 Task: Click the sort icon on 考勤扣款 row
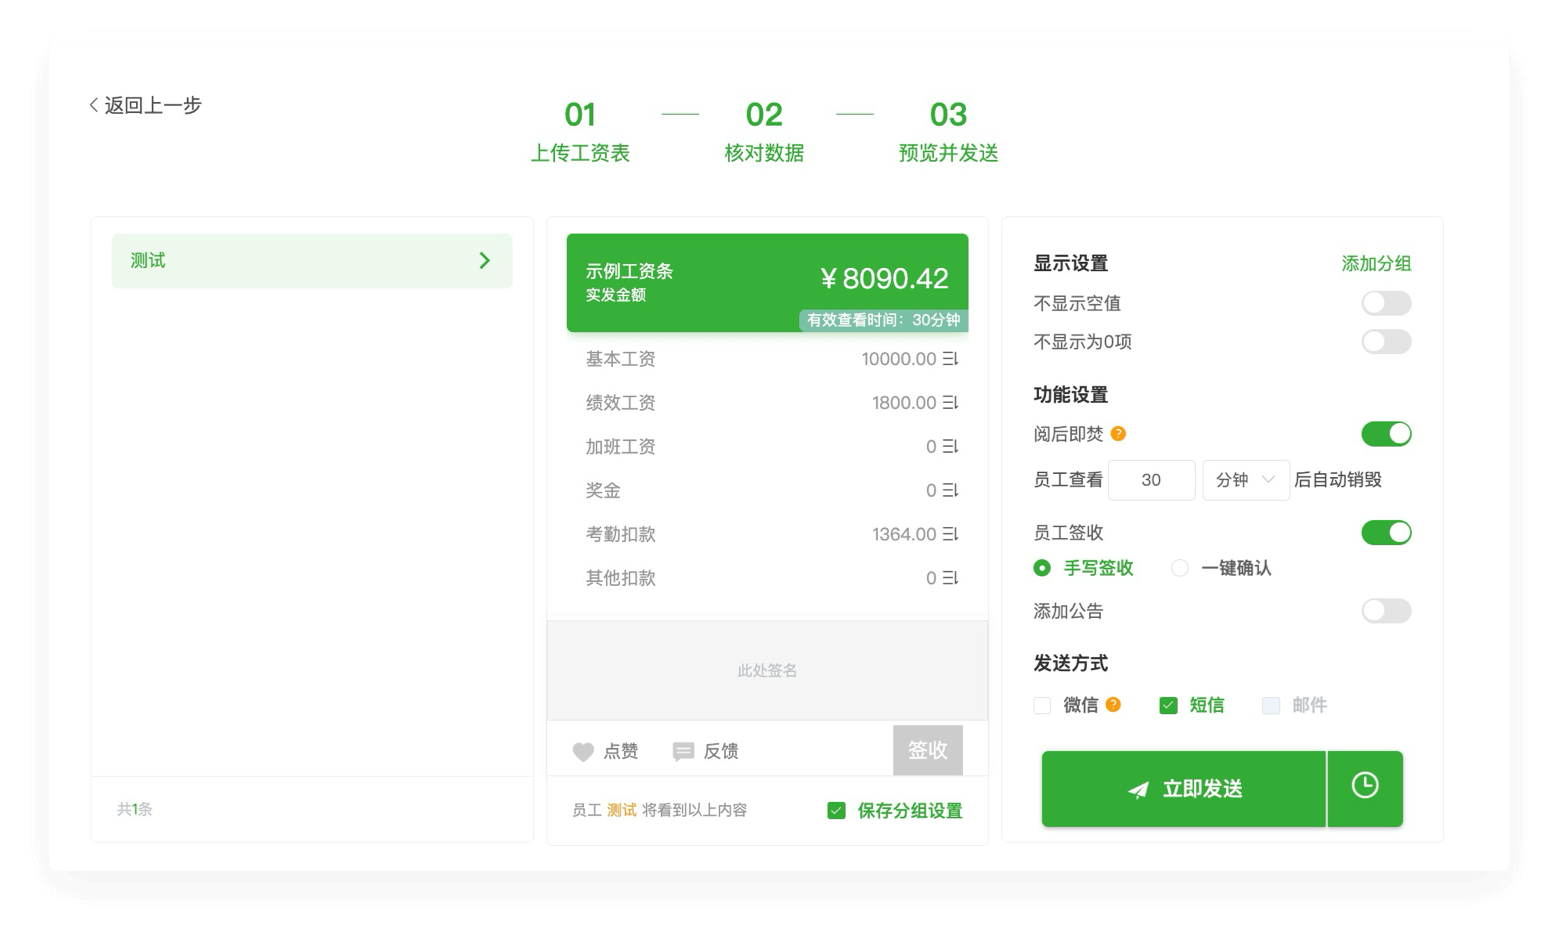click(950, 535)
